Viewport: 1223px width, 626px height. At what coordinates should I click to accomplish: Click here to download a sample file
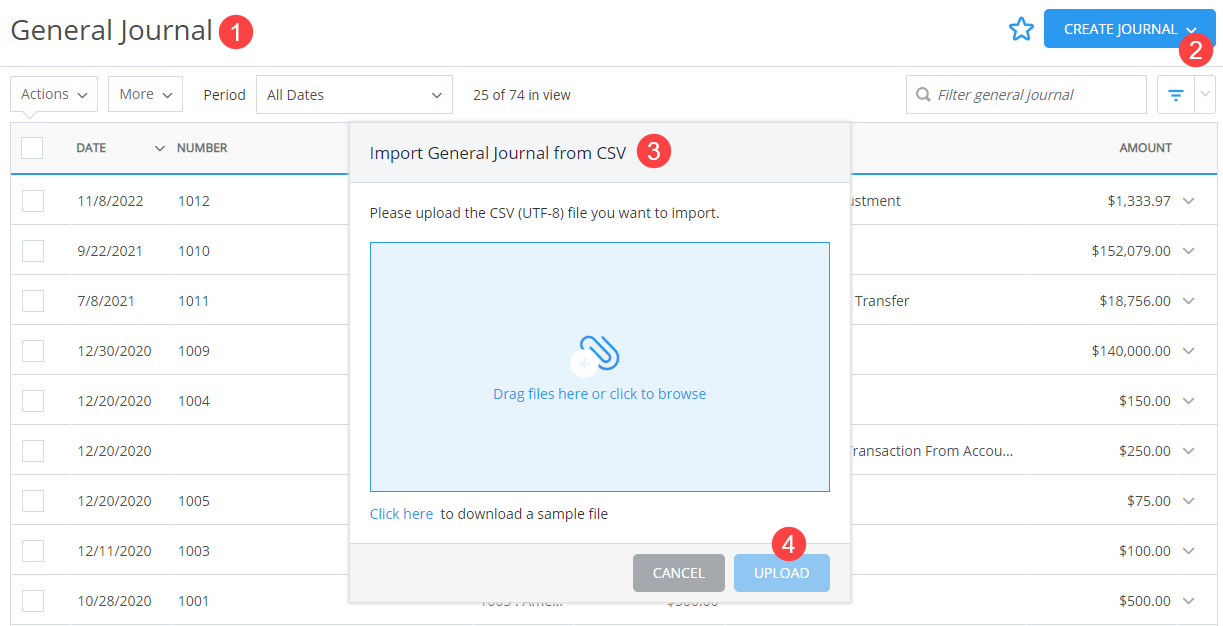tap(401, 513)
